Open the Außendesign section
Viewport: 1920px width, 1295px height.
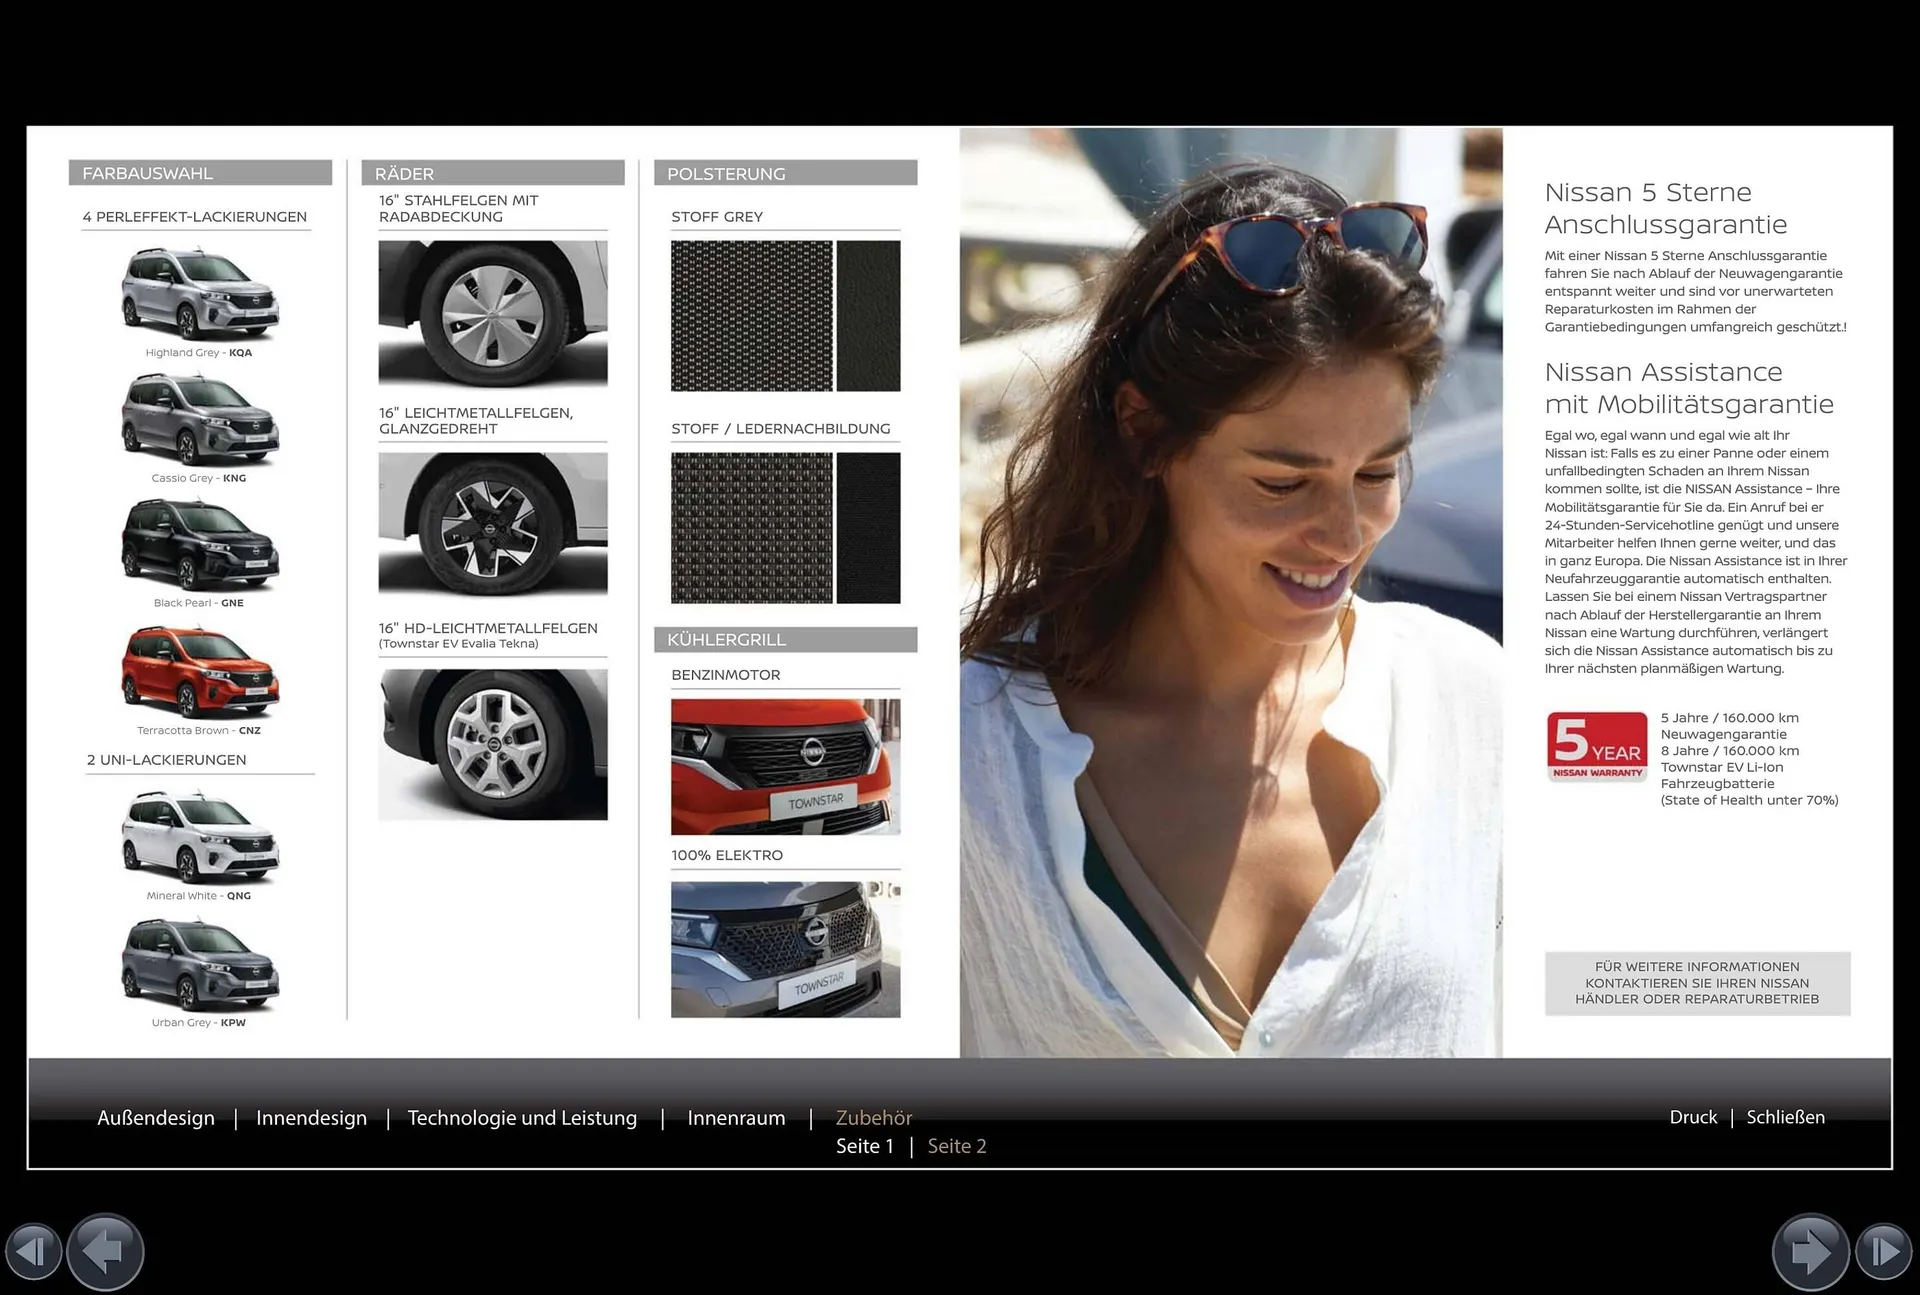point(156,1118)
